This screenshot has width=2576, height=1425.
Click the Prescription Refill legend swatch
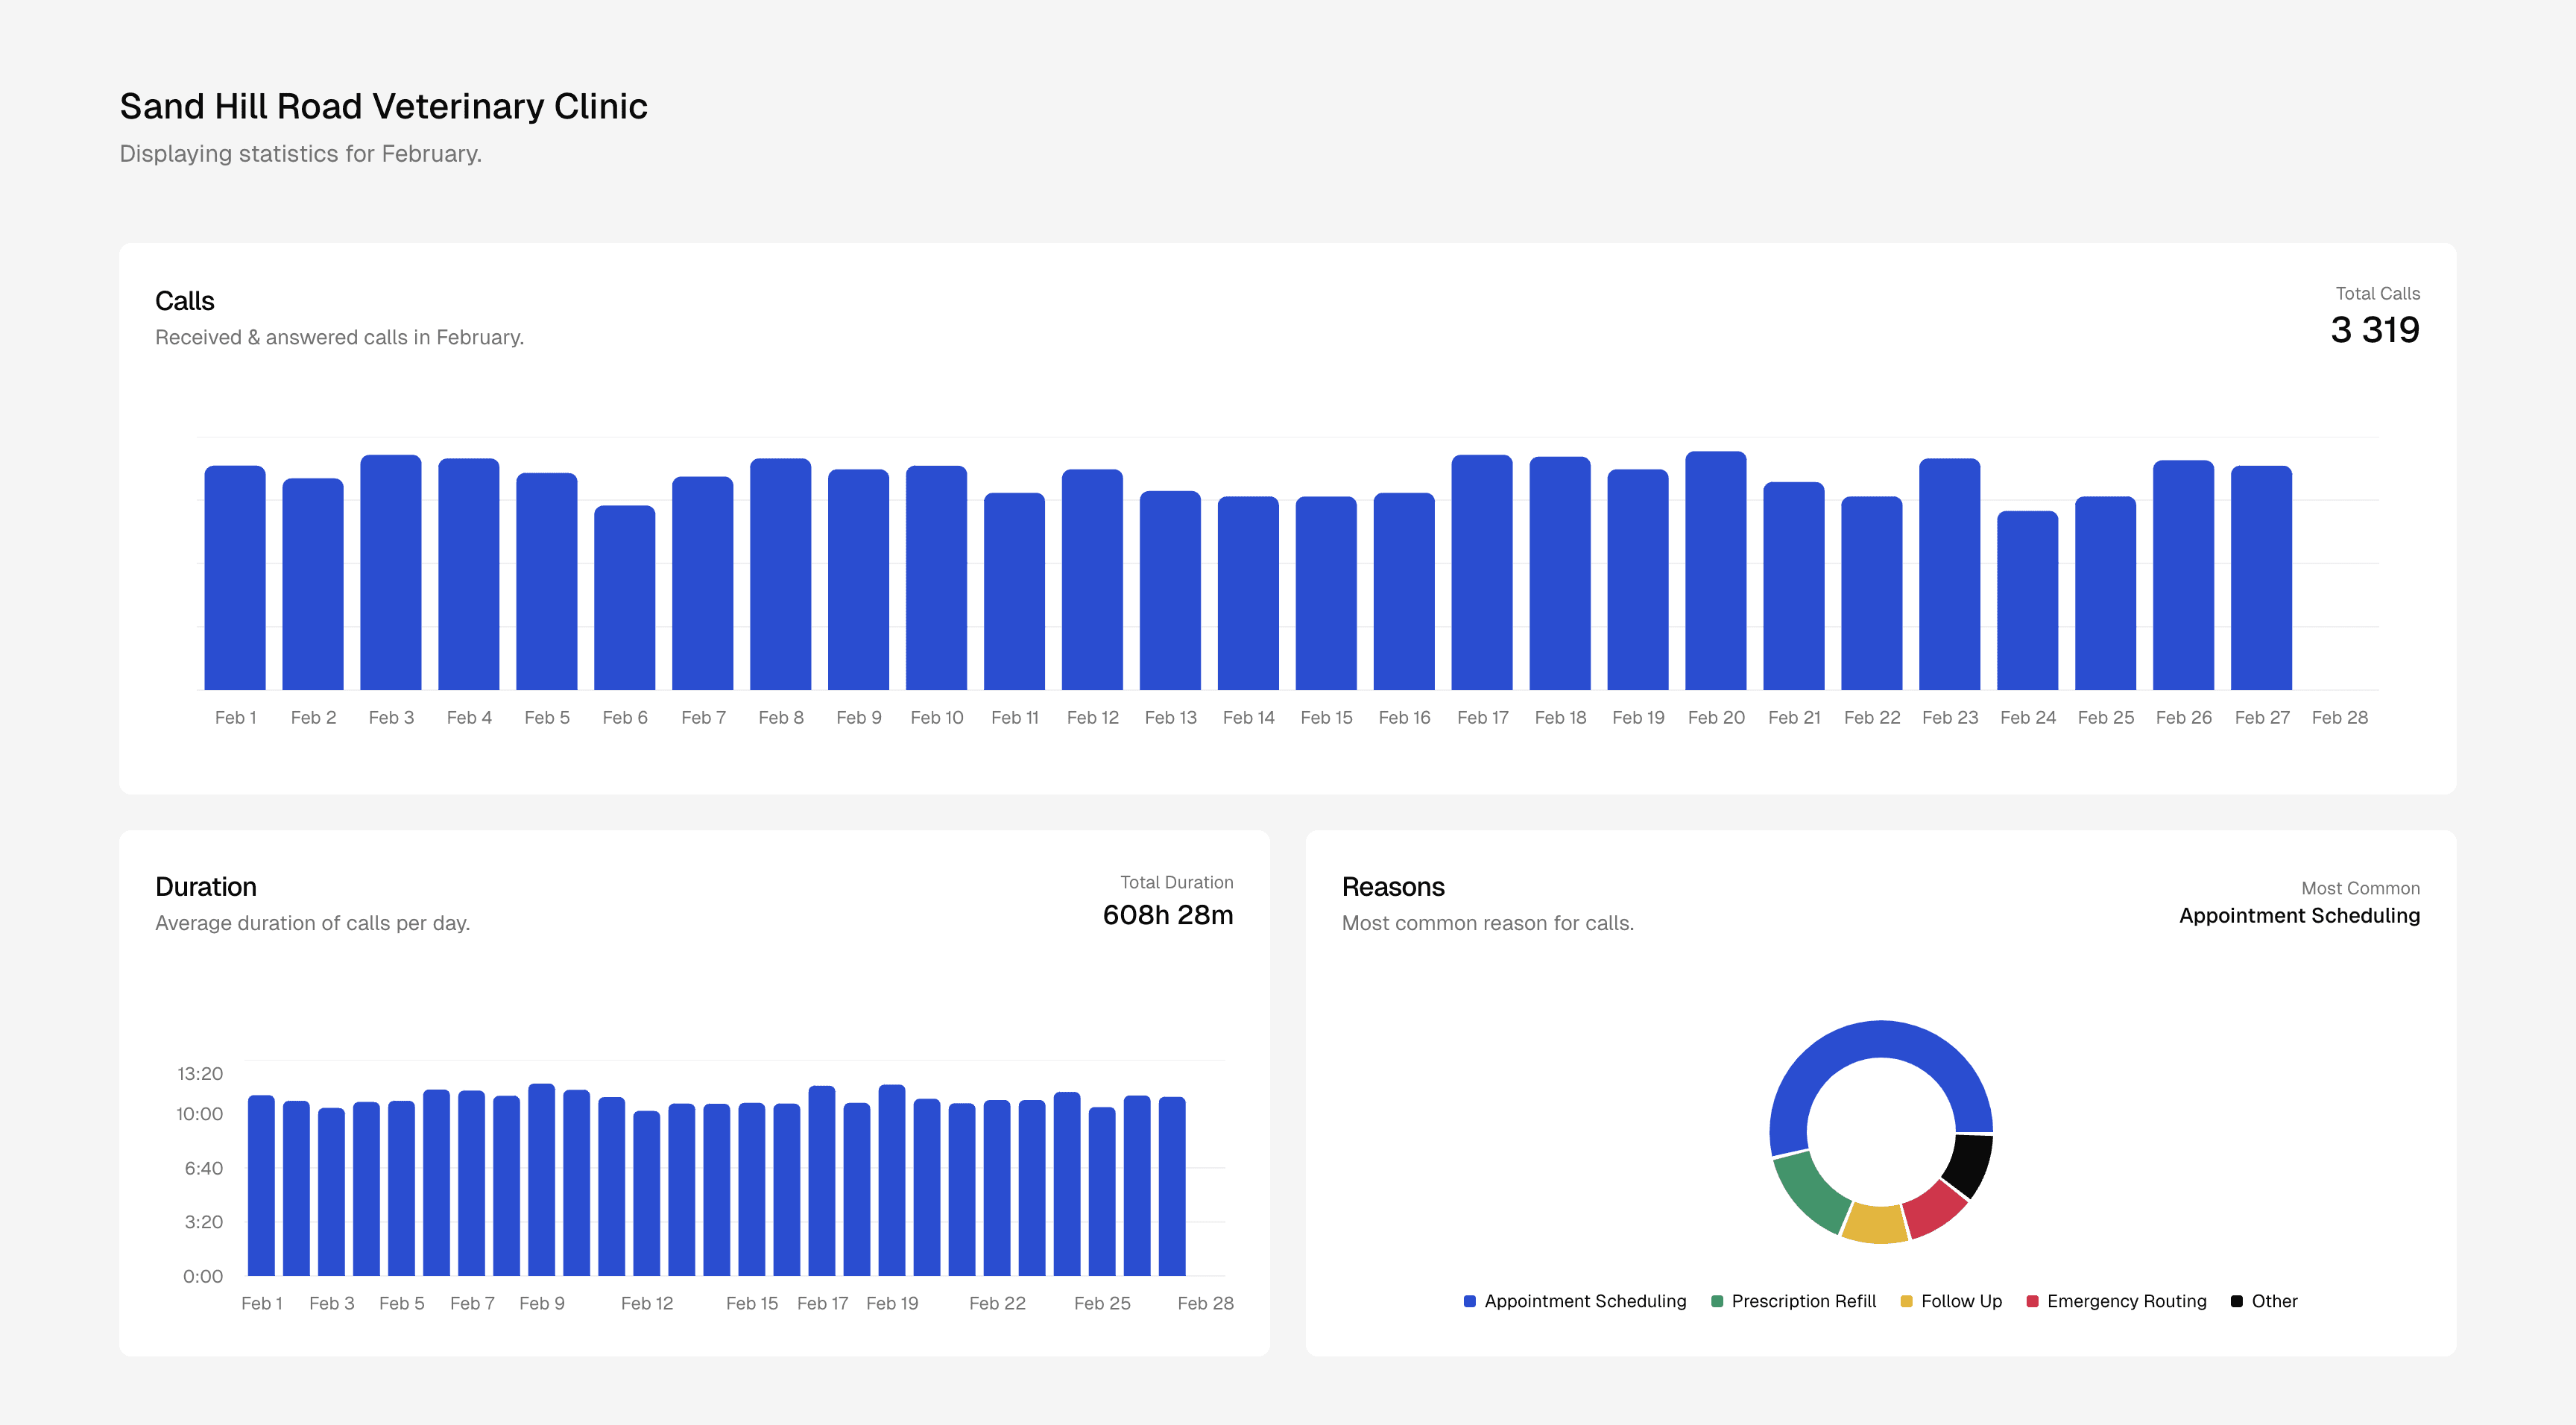(x=1717, y=1301)
